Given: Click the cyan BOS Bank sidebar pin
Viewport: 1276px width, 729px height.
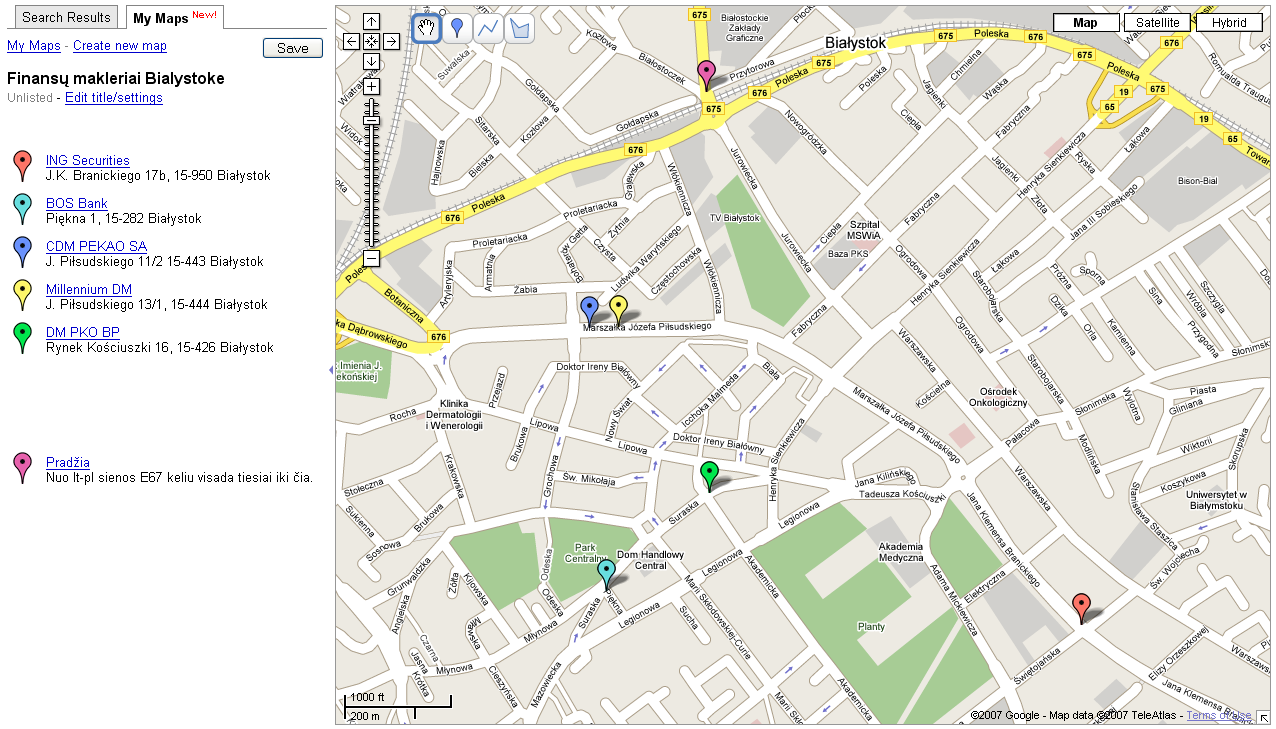Looking at the screenshot, I should pyautogui.click(x=22, y=208).
